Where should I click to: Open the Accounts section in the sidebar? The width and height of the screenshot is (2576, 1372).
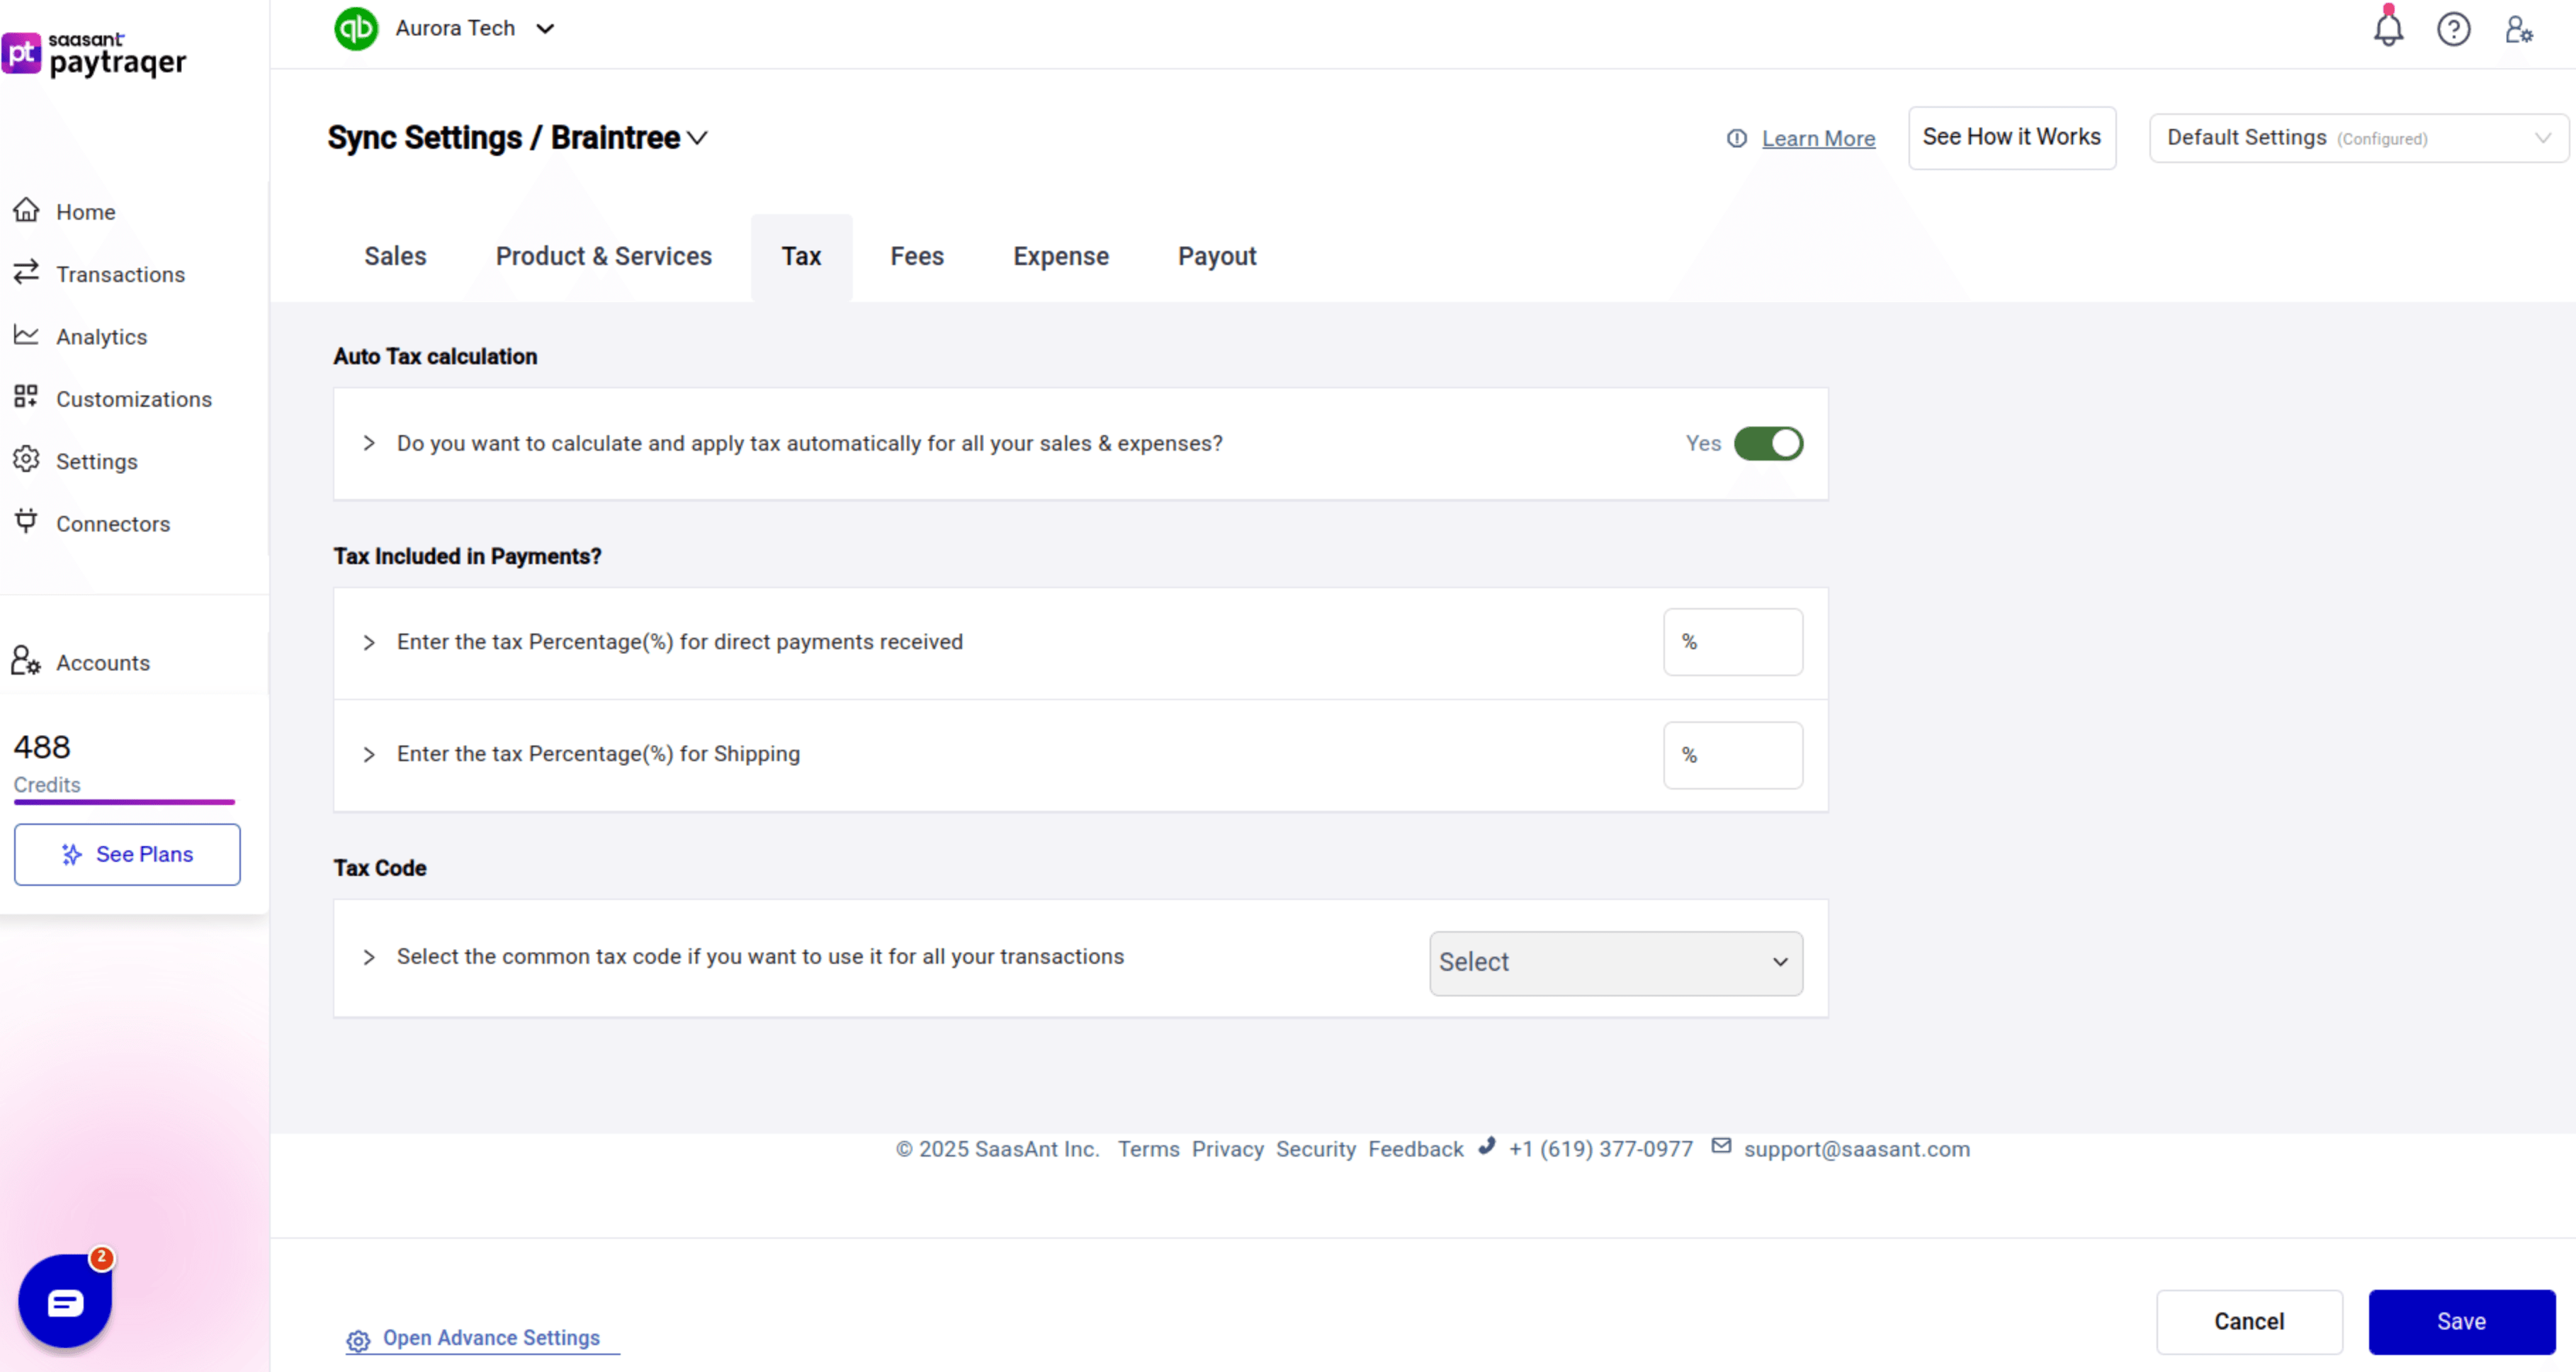point(102,662)
